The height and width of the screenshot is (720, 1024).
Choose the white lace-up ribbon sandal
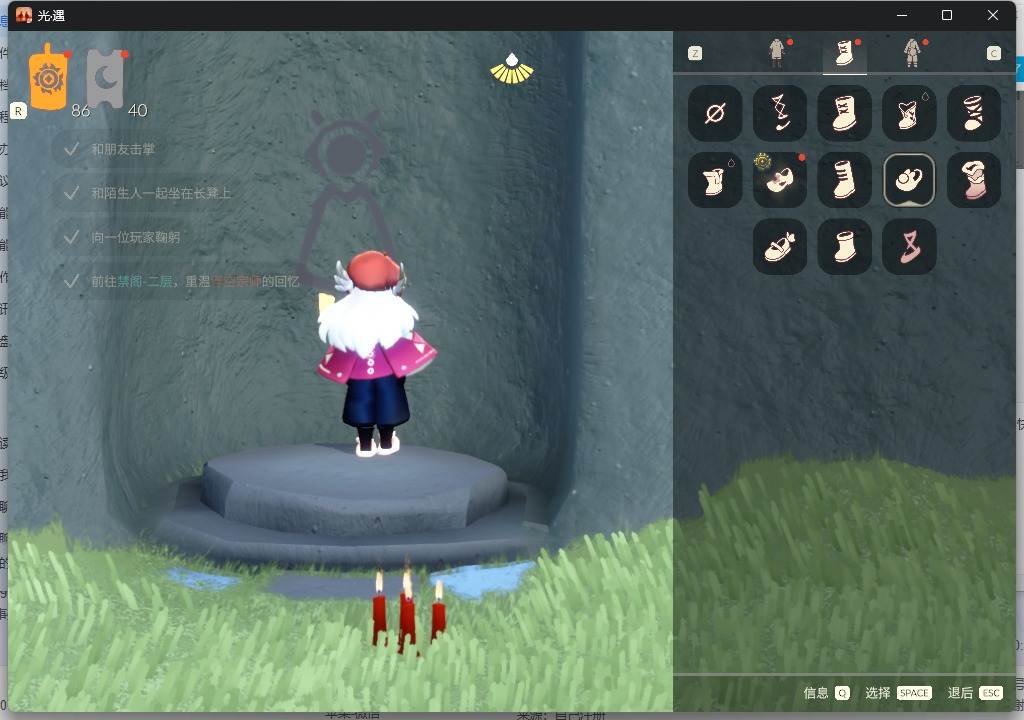coord(780,113)
